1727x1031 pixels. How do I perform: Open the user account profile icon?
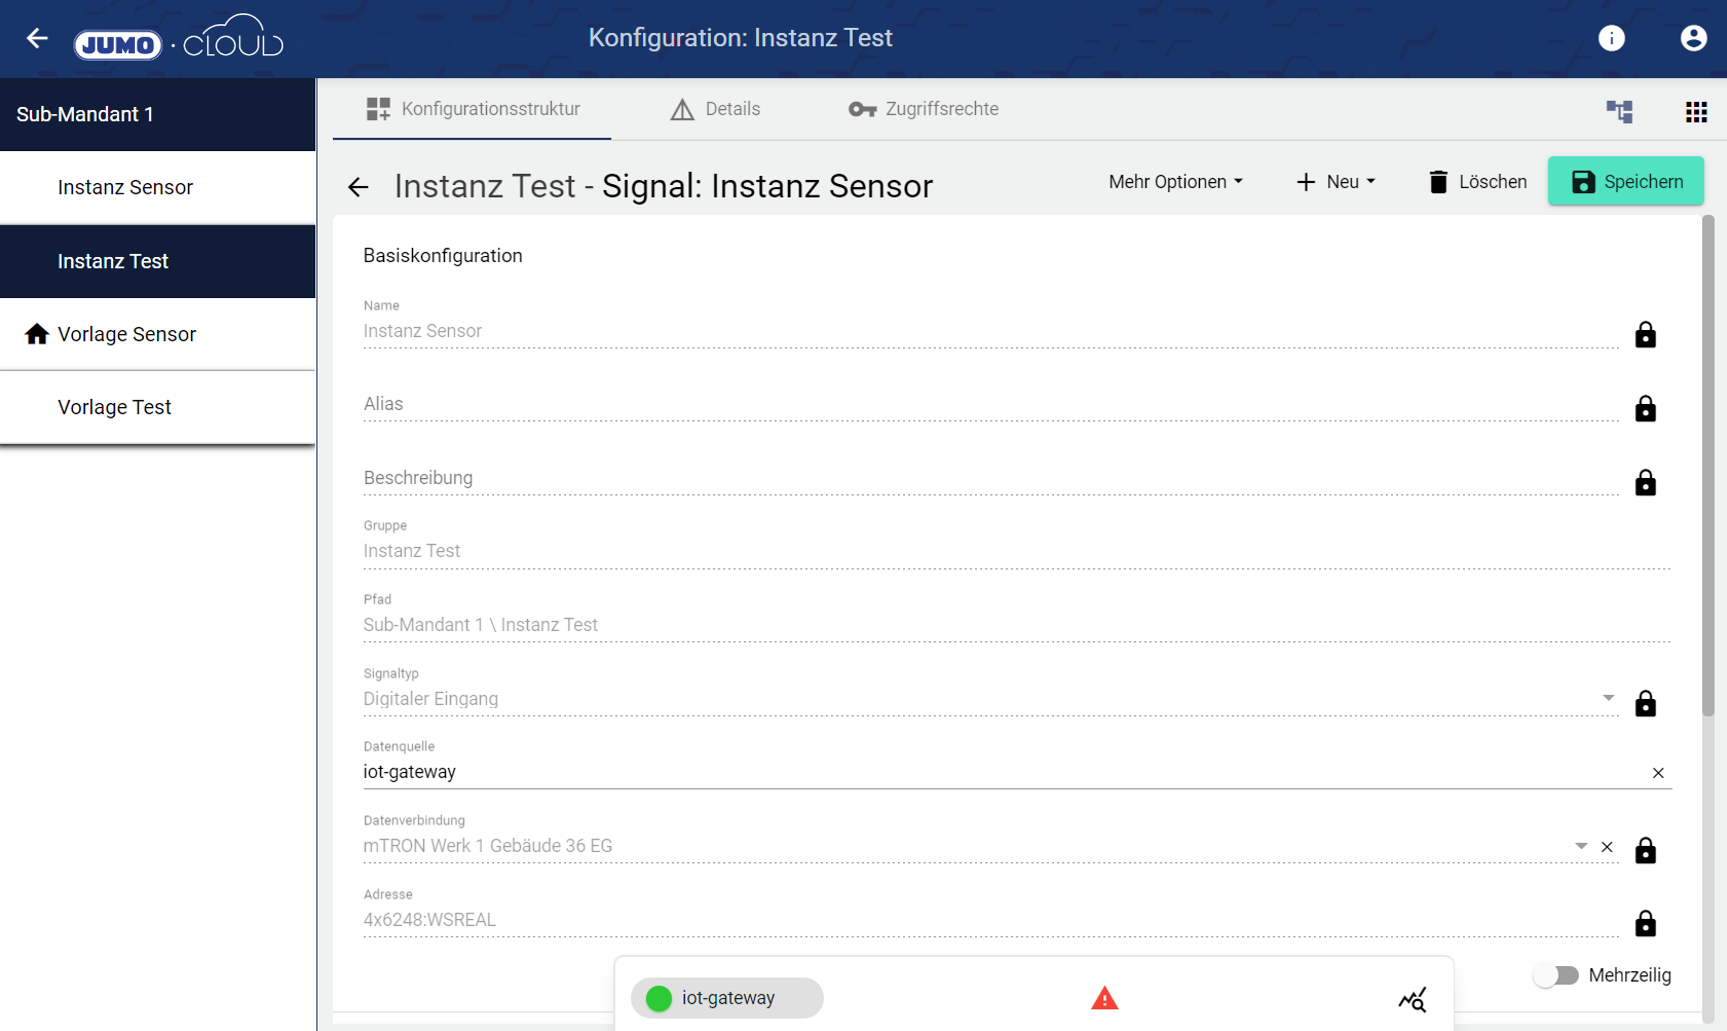[x=1692, y=38]
